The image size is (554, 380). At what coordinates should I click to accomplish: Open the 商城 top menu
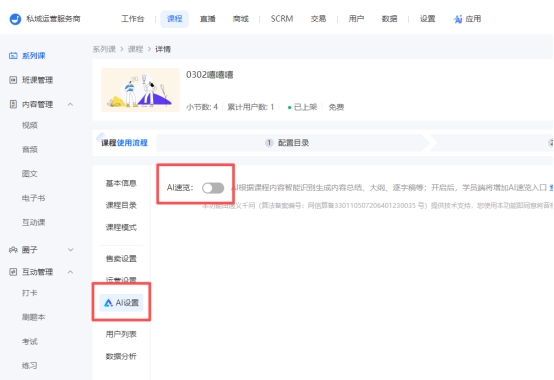click(241, 19)
